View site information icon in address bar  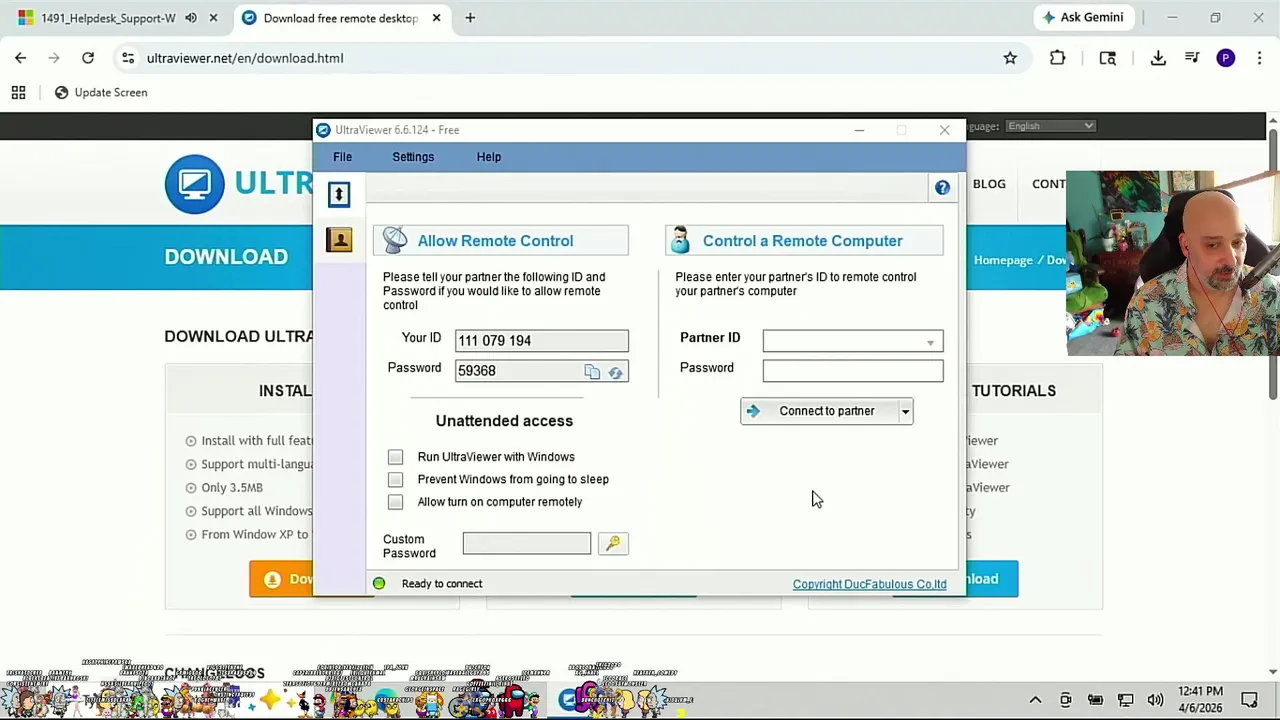coord(128,58)
